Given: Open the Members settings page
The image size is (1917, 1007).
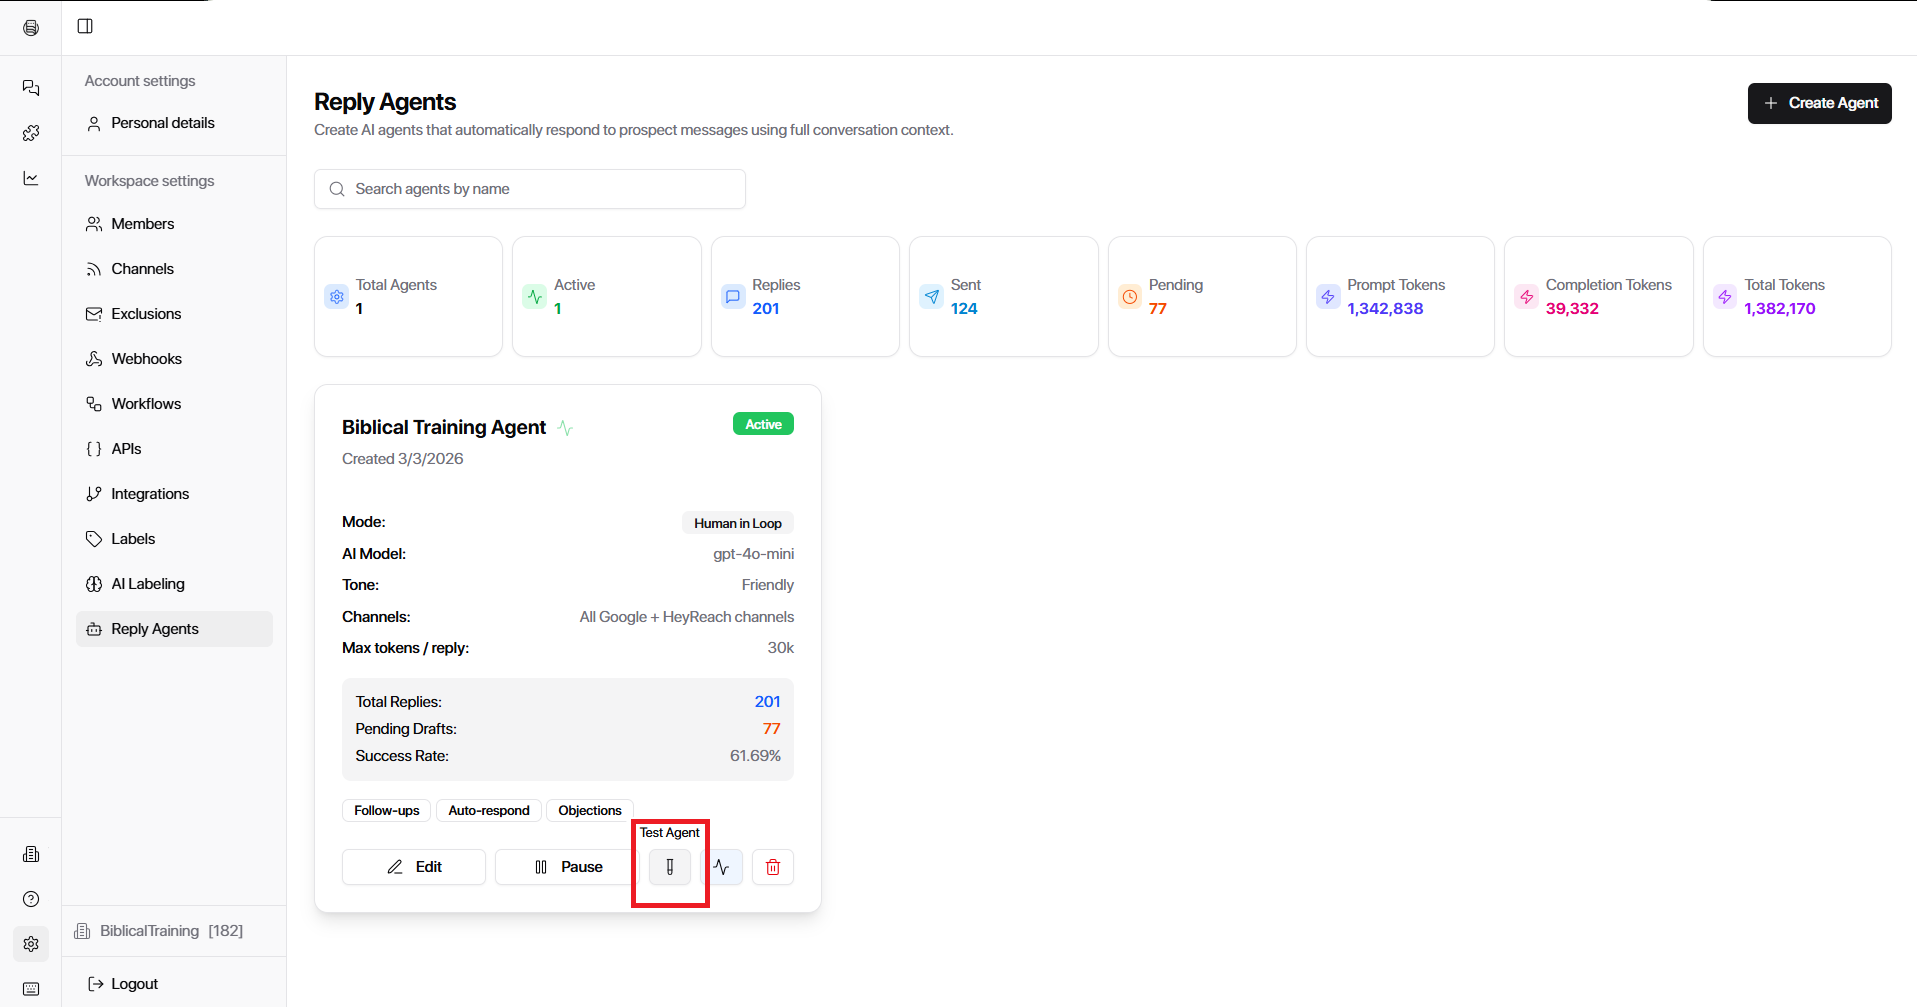Looking at the screenshot, I should point(142,224).
